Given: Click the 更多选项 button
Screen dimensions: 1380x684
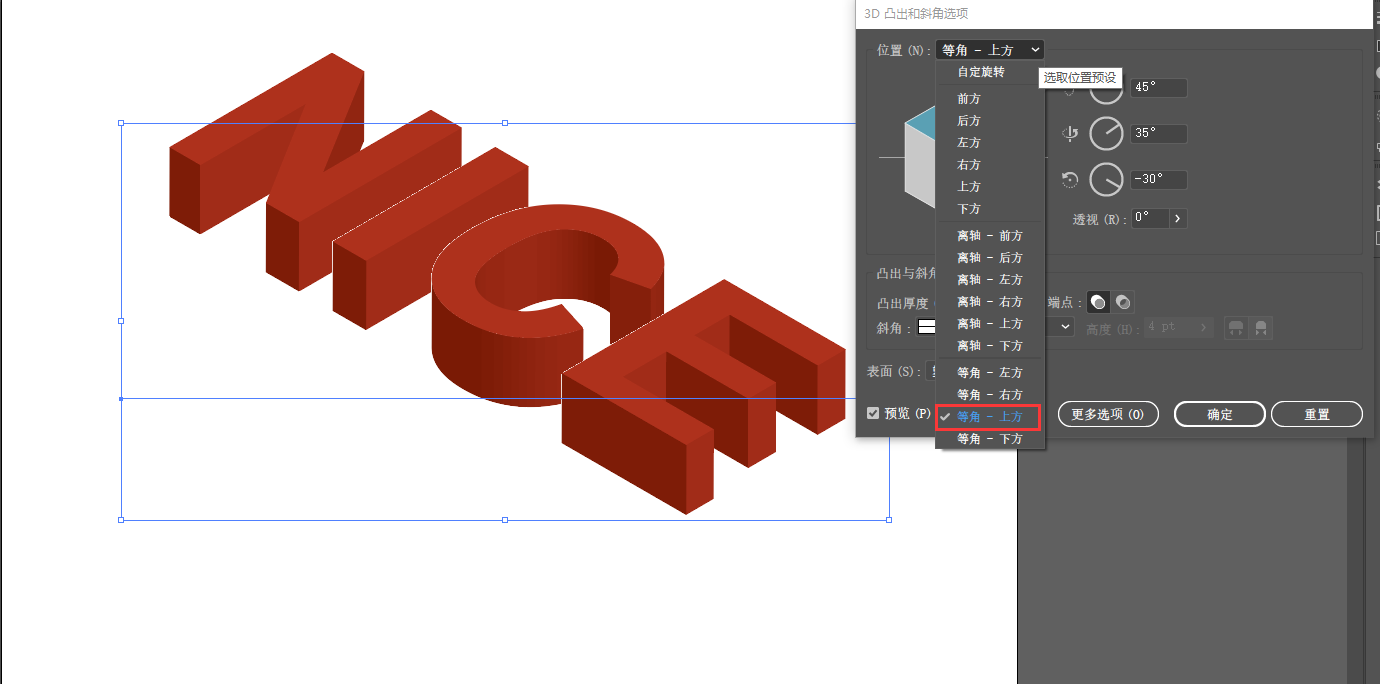Looking at the screenshot, I should 1108,414.
